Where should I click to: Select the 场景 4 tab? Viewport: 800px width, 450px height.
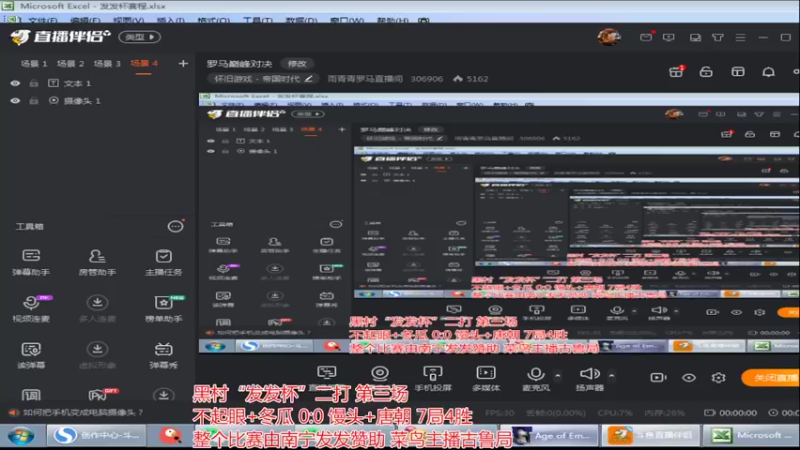click(x=144, y=64)
